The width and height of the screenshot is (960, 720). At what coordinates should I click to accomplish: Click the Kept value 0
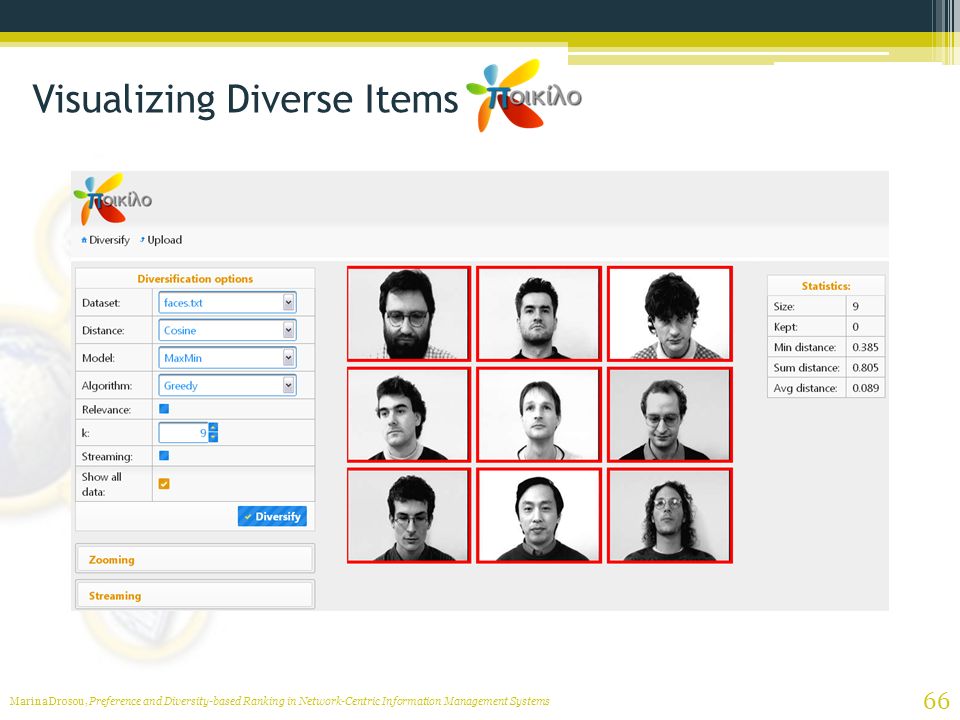click(x=855, y=326)
